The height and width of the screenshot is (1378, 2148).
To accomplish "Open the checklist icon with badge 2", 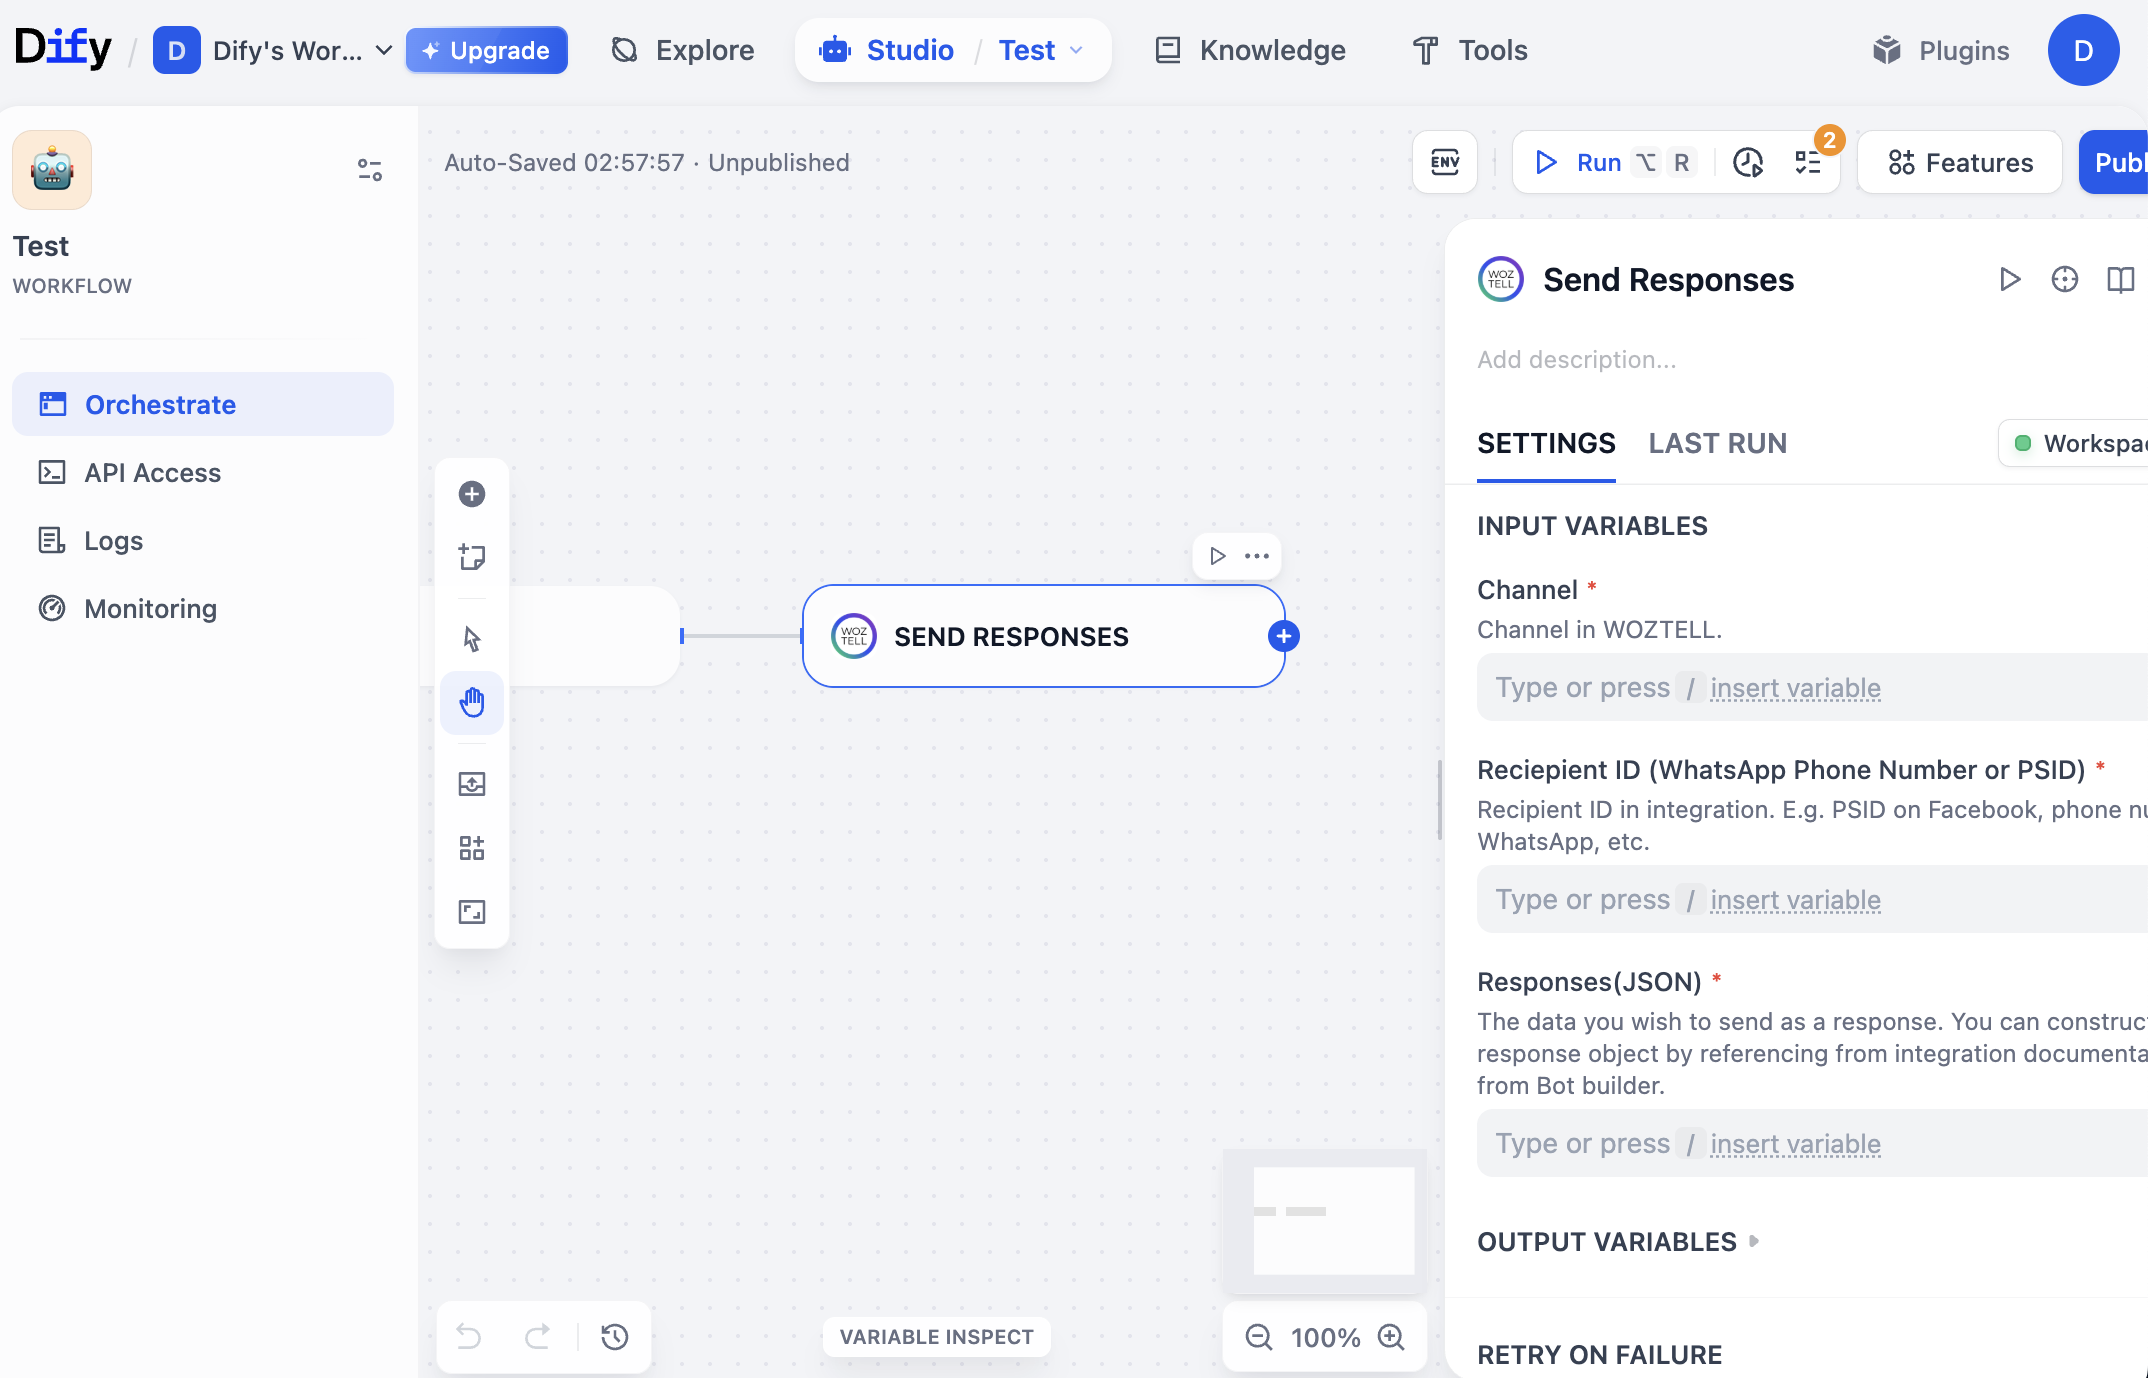I will [x=1808, y=162].
